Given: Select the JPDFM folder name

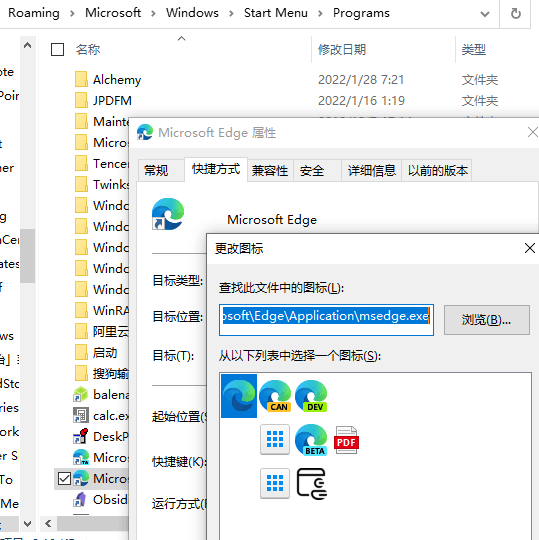Looking at the screenshot, I should (x=112, y=101).
